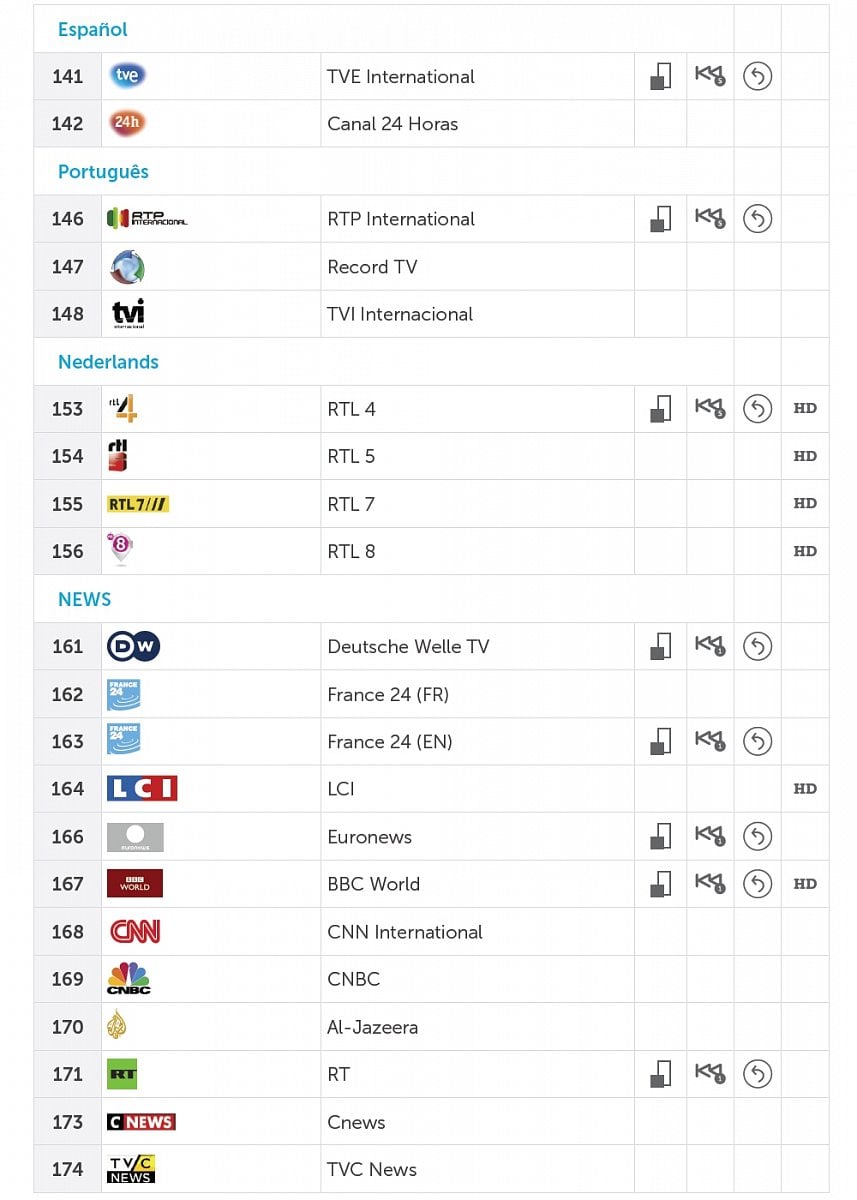
Task: Click the replay icon for Deutsche Welle TV
Action: point(757,647)
